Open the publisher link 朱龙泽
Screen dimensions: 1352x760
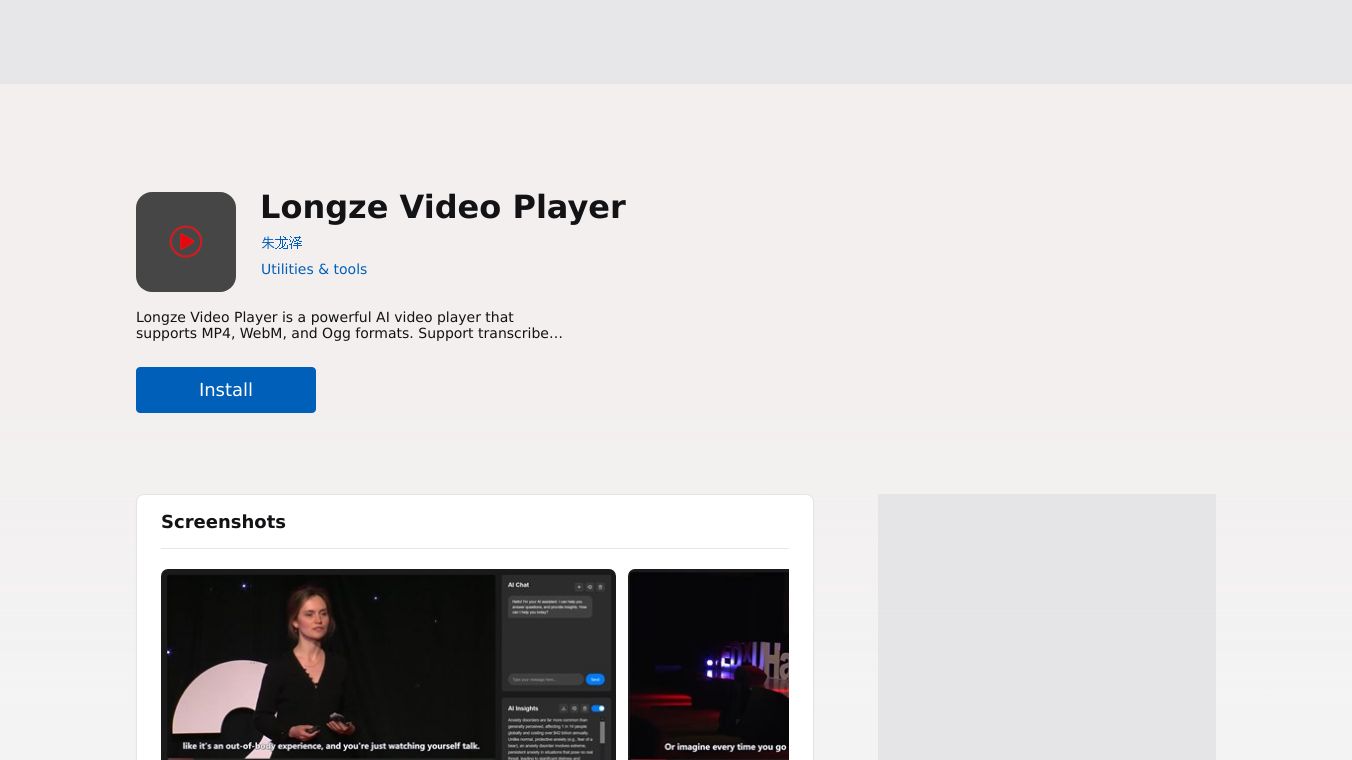[282, 243]
